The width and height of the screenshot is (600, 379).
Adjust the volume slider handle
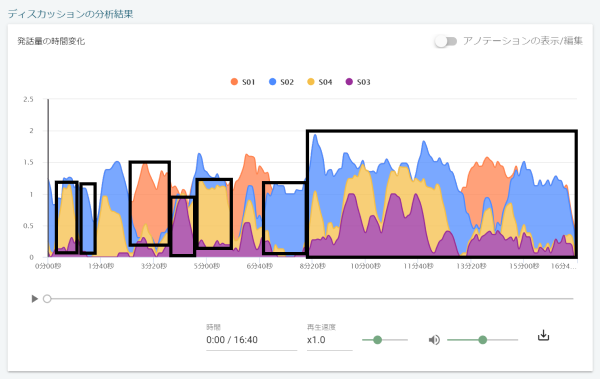483,340
